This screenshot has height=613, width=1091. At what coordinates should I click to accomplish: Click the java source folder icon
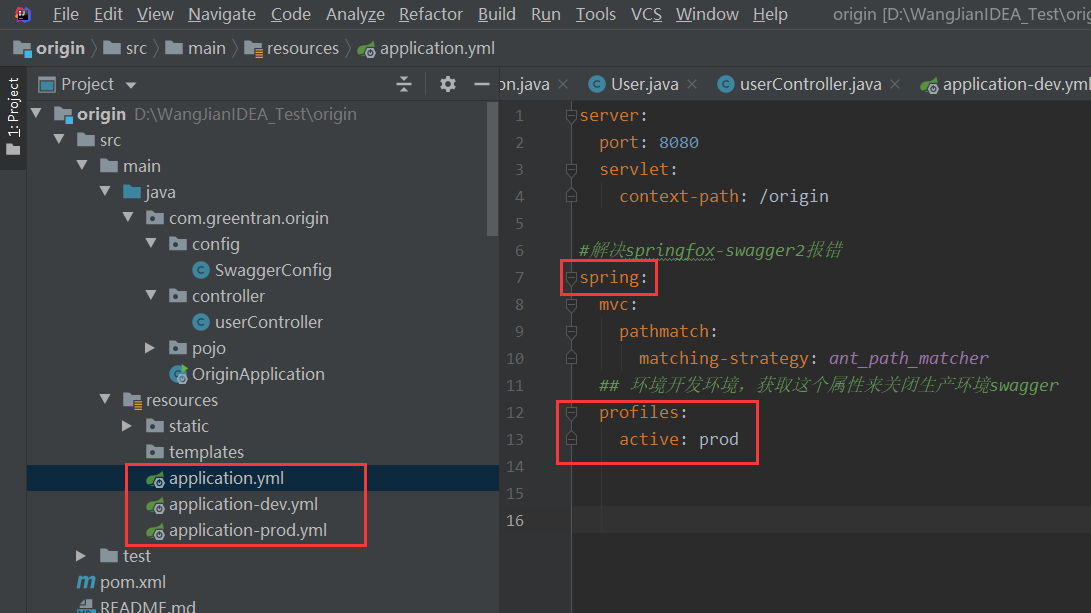point(132,191)
